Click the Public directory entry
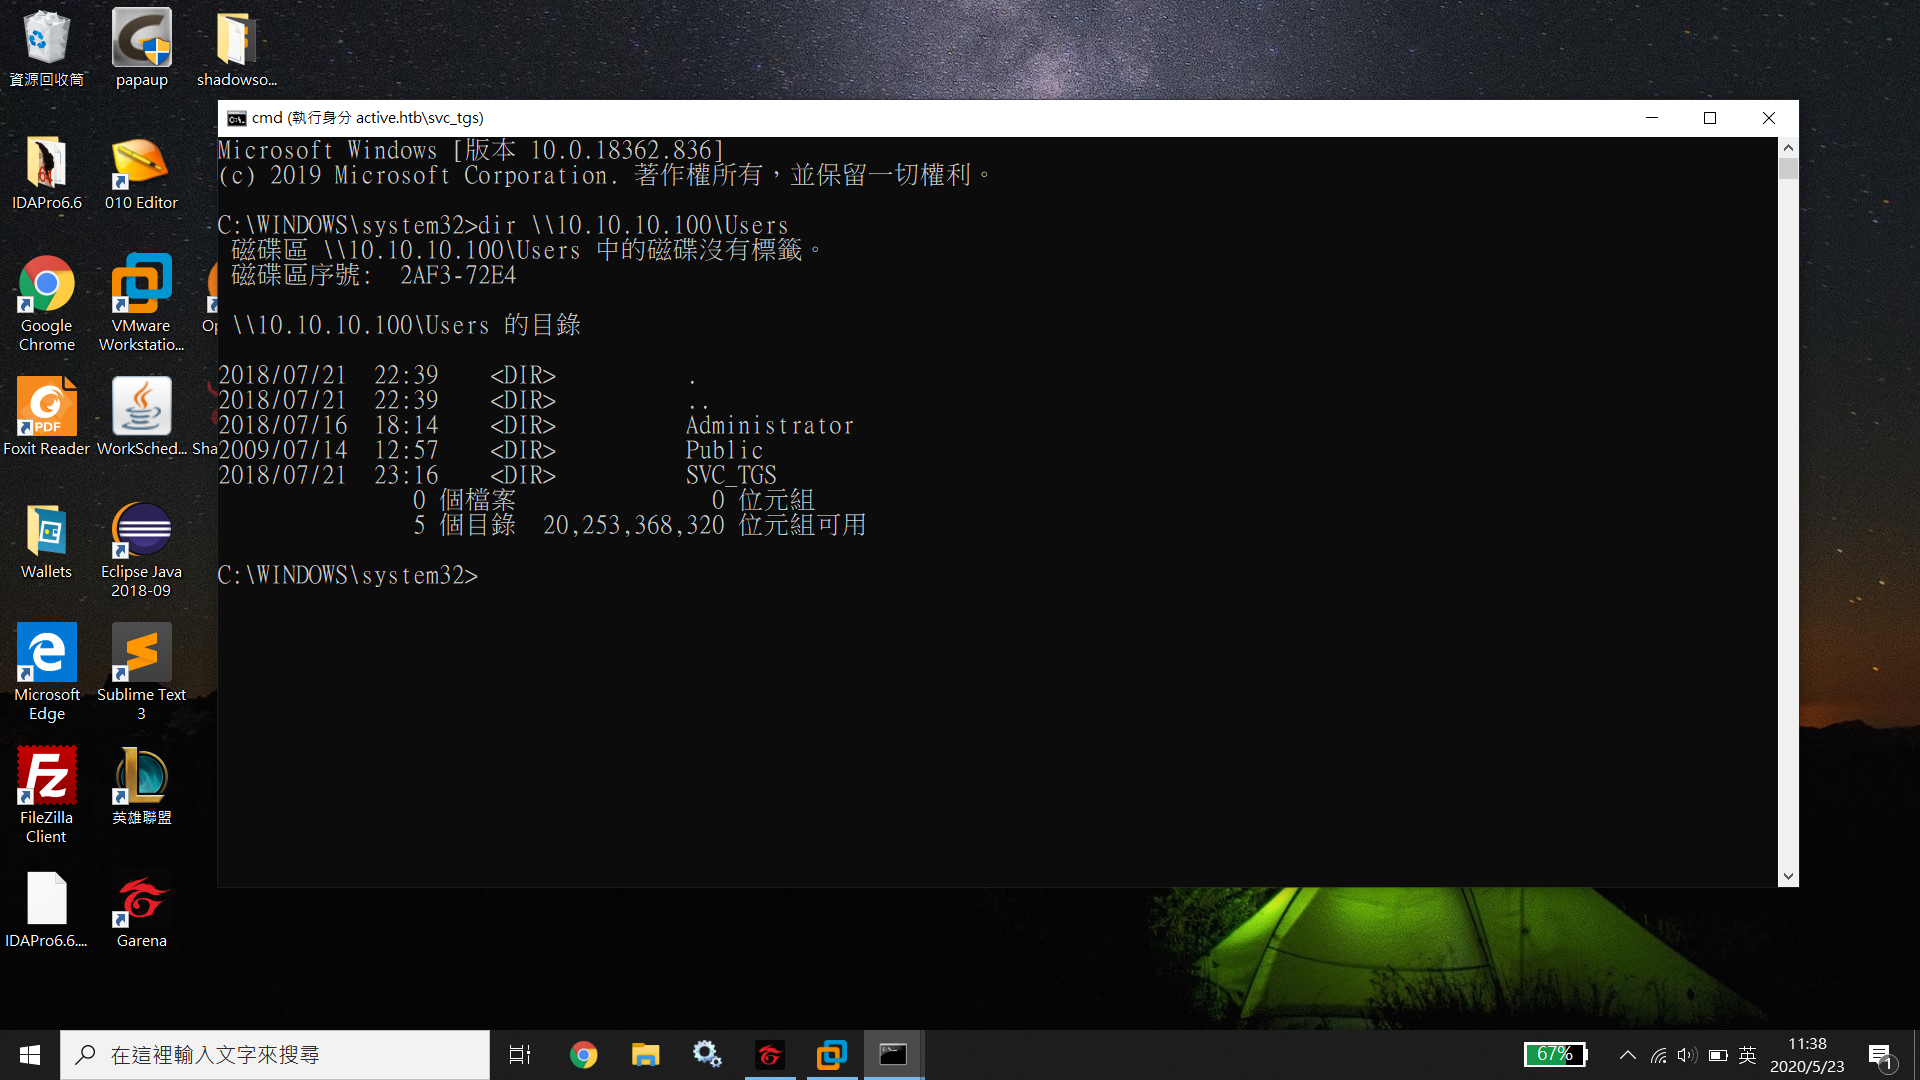The width and height of the screenshot is (1920, 1080). point(724,450)
